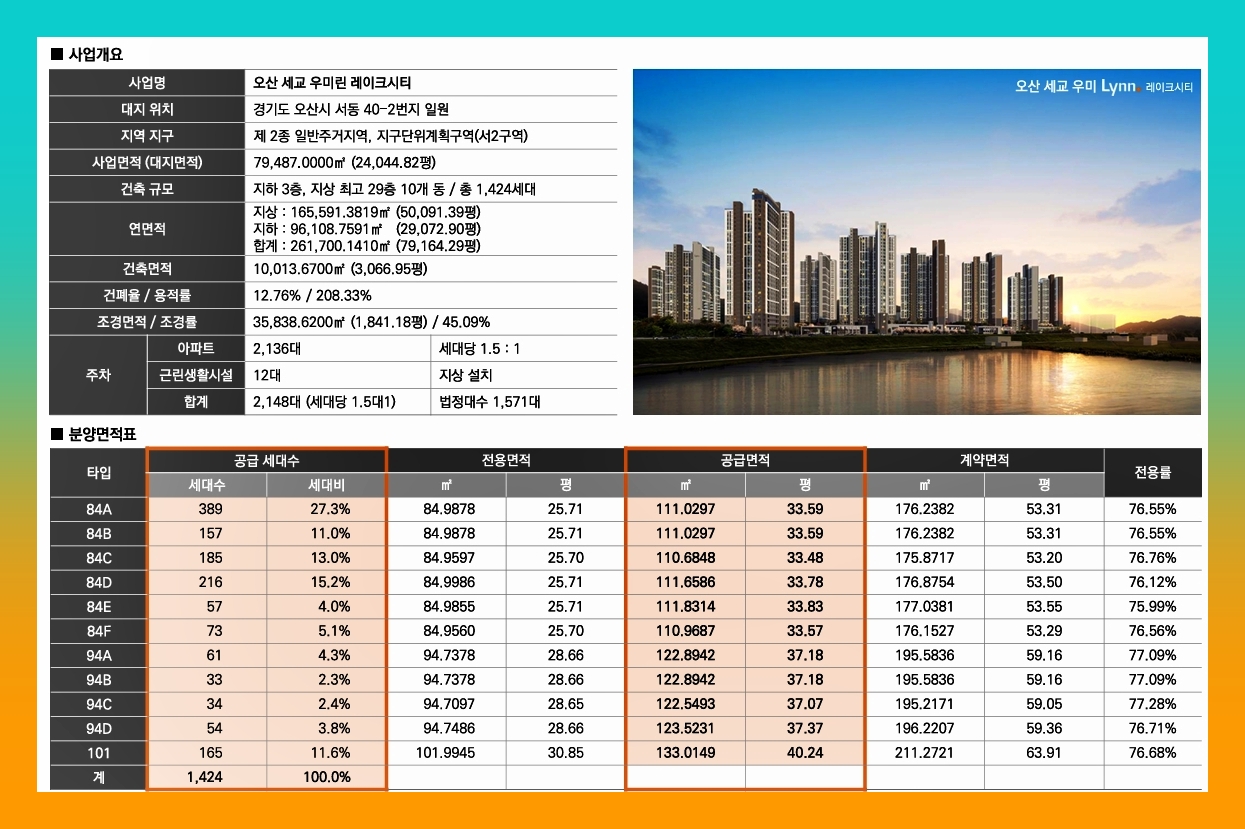Click the '101' type row label

[98, 753]
